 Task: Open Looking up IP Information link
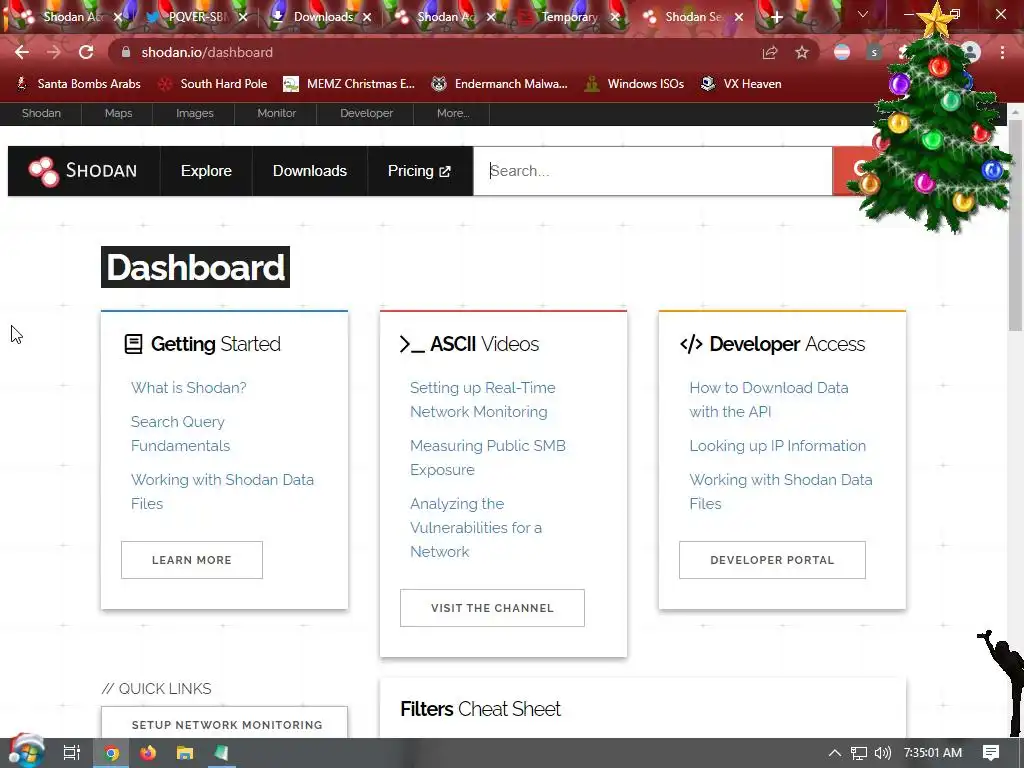[778, 446]
